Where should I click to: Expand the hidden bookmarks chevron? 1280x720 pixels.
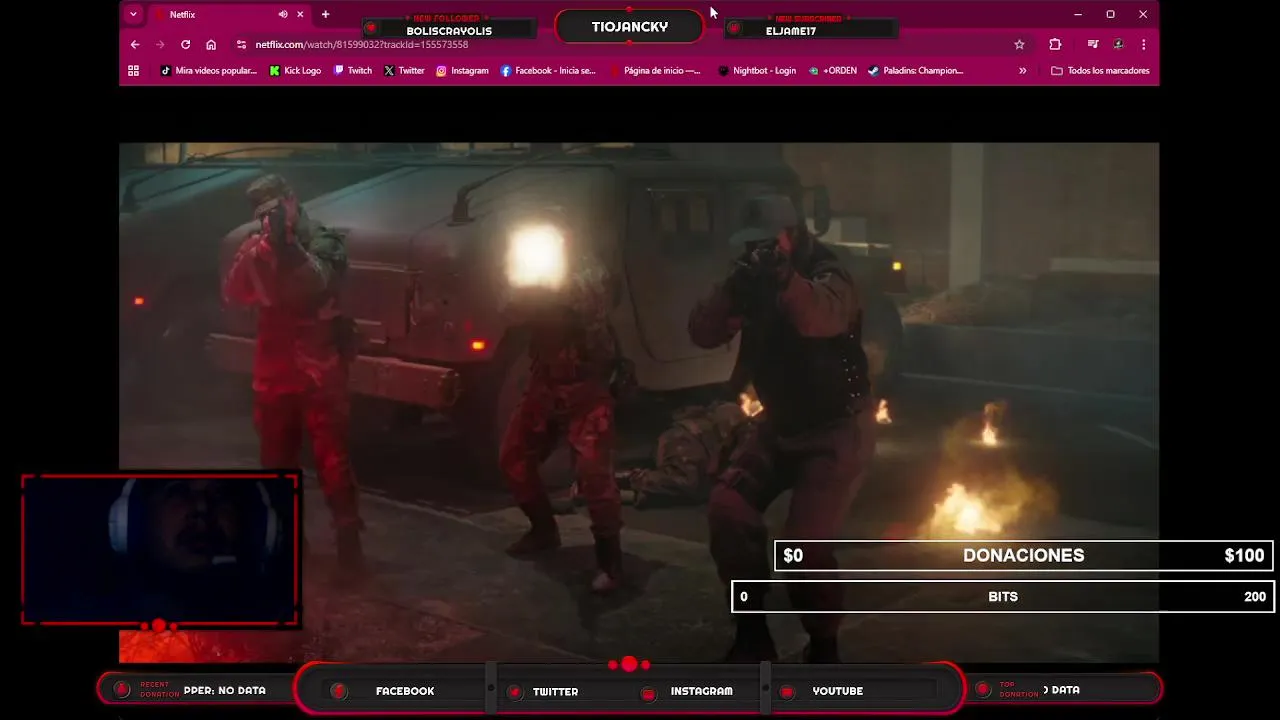pyautogui.click(x=1022, y=71)
